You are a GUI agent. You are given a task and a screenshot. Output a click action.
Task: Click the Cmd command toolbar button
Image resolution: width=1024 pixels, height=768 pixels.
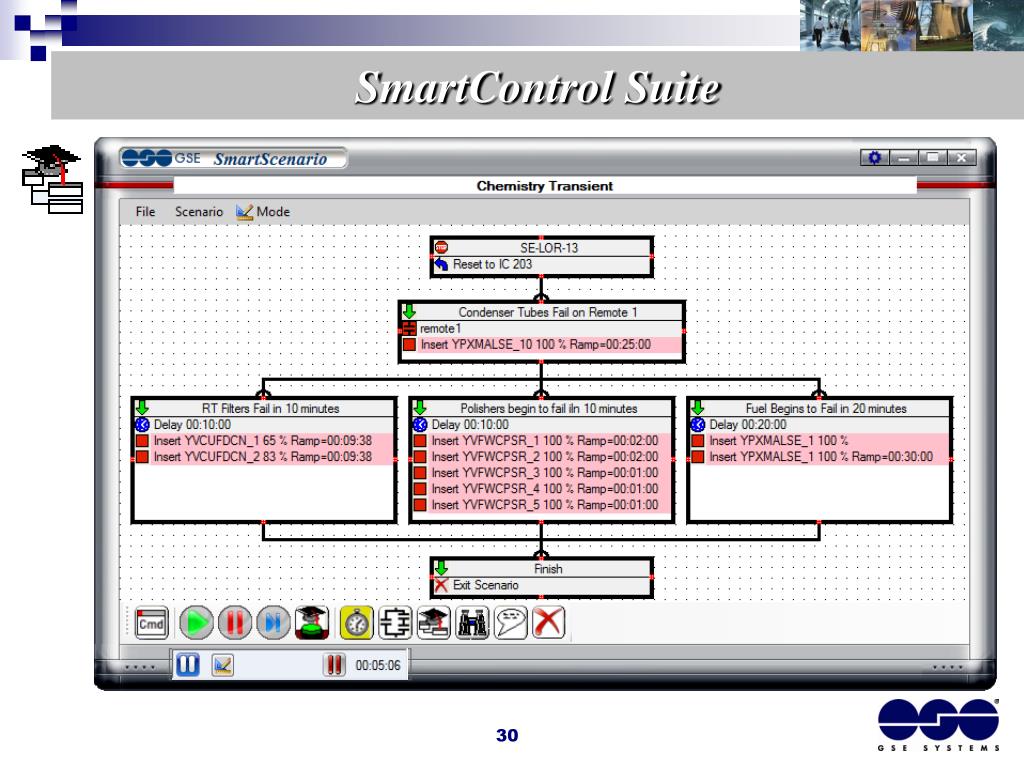tap(151, 623)
